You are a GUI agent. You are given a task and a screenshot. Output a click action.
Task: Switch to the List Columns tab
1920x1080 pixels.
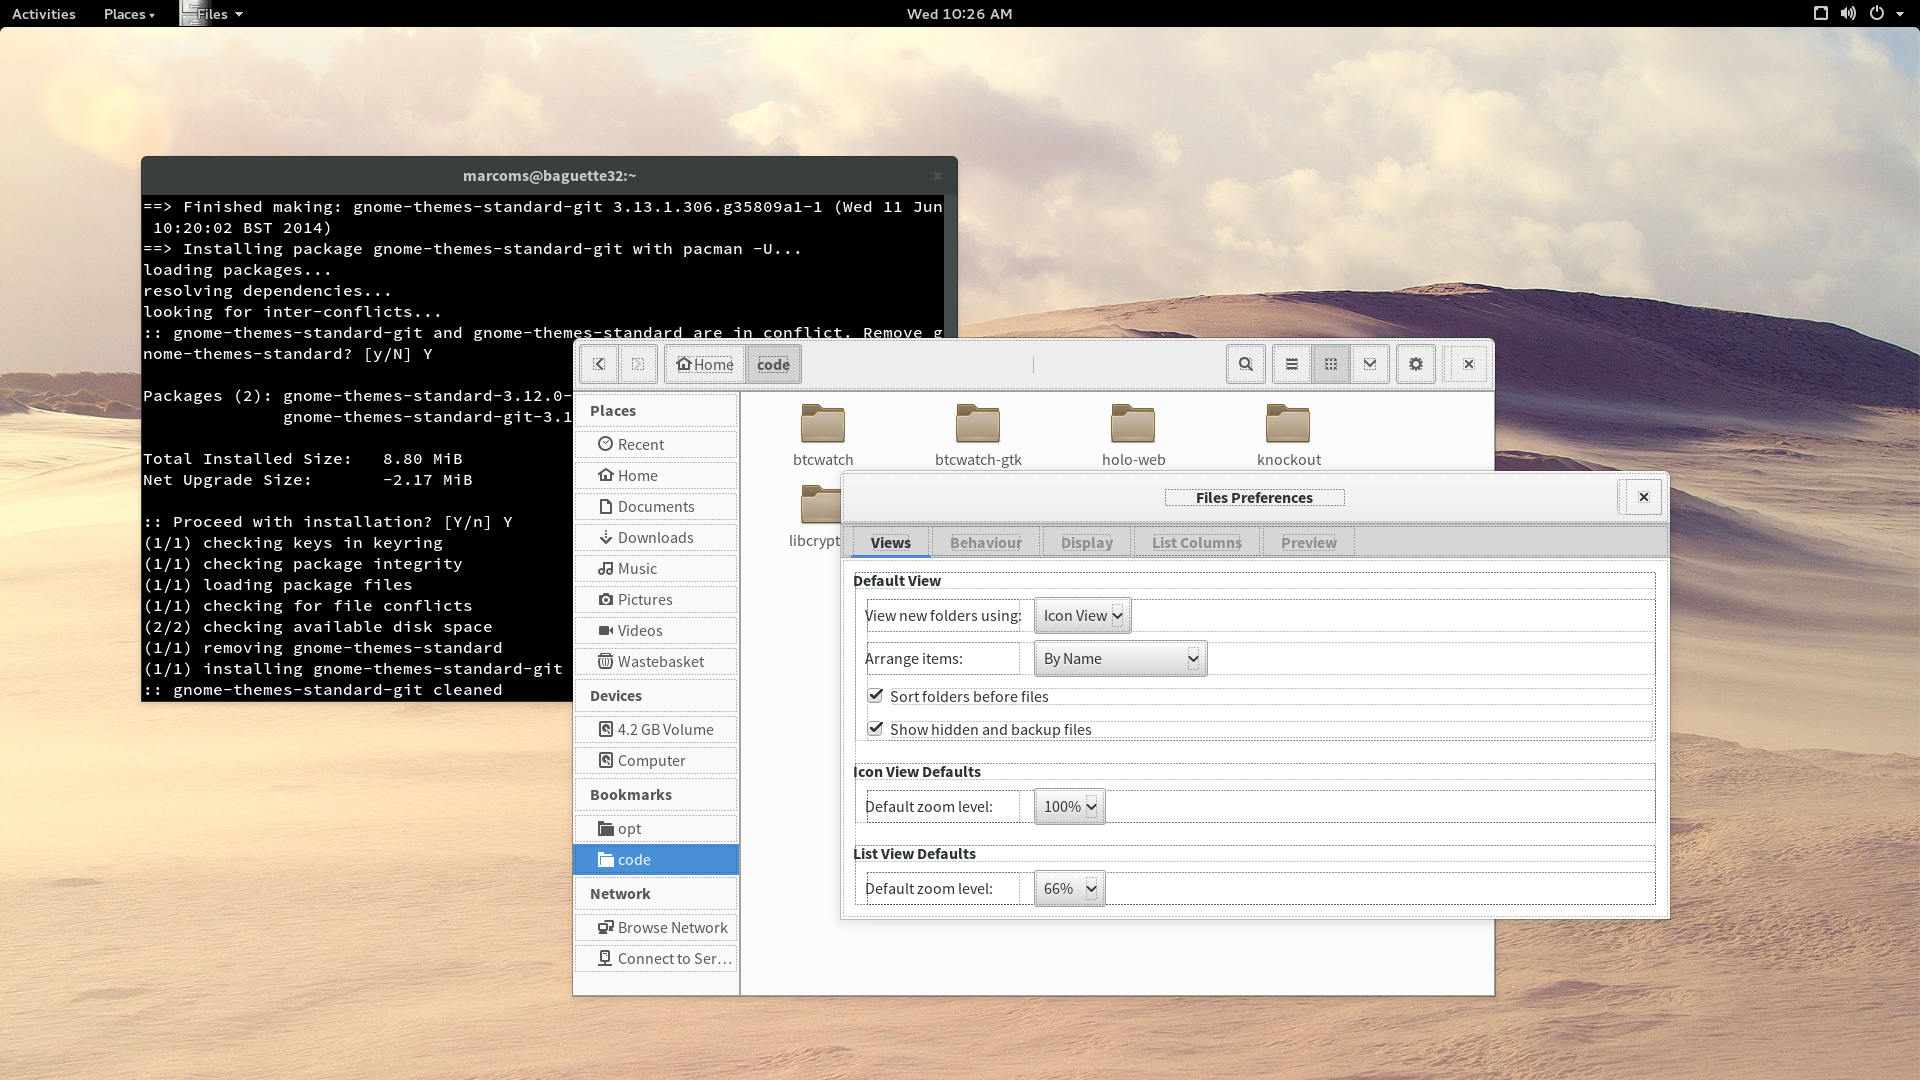pyautogui.click(x=1197, y=542)
